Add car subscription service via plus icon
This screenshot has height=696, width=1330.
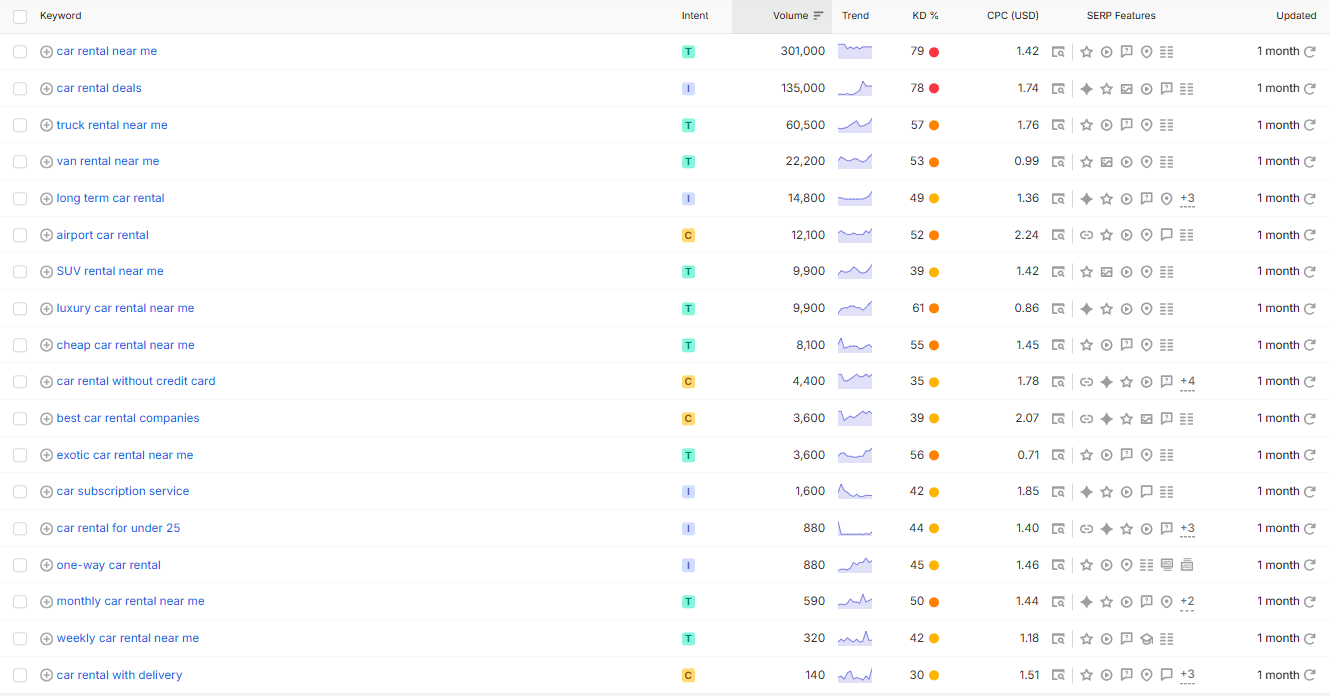click(x=46, y=492)
